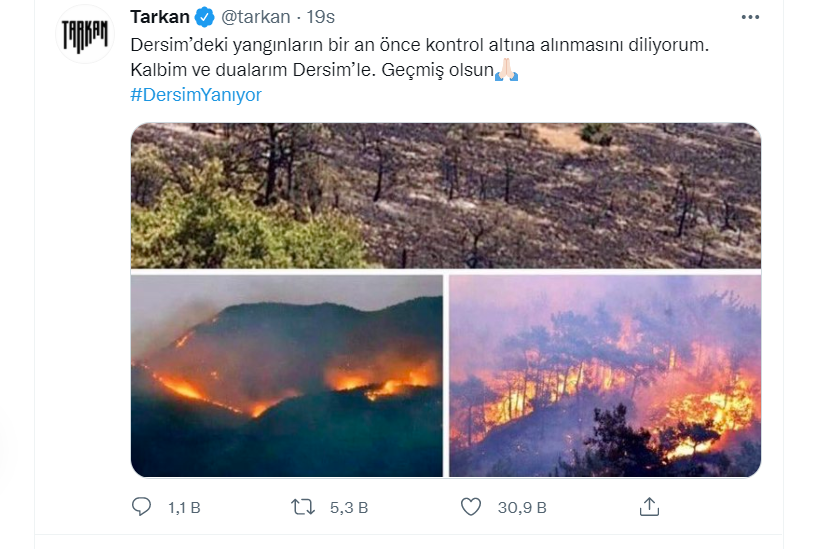
Task: Click the 1,1 B reply count
Action: tap(184, 508)
